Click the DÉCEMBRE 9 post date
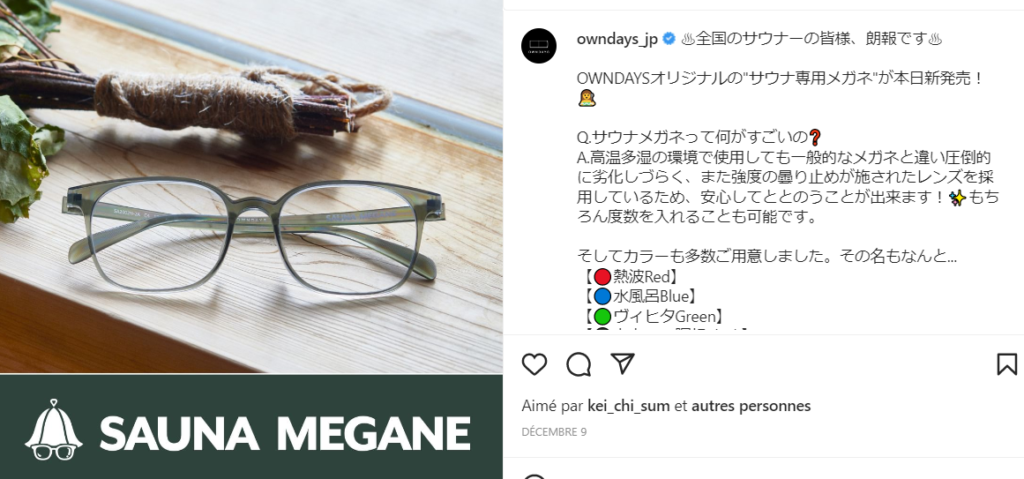 (x=554, y=432)
